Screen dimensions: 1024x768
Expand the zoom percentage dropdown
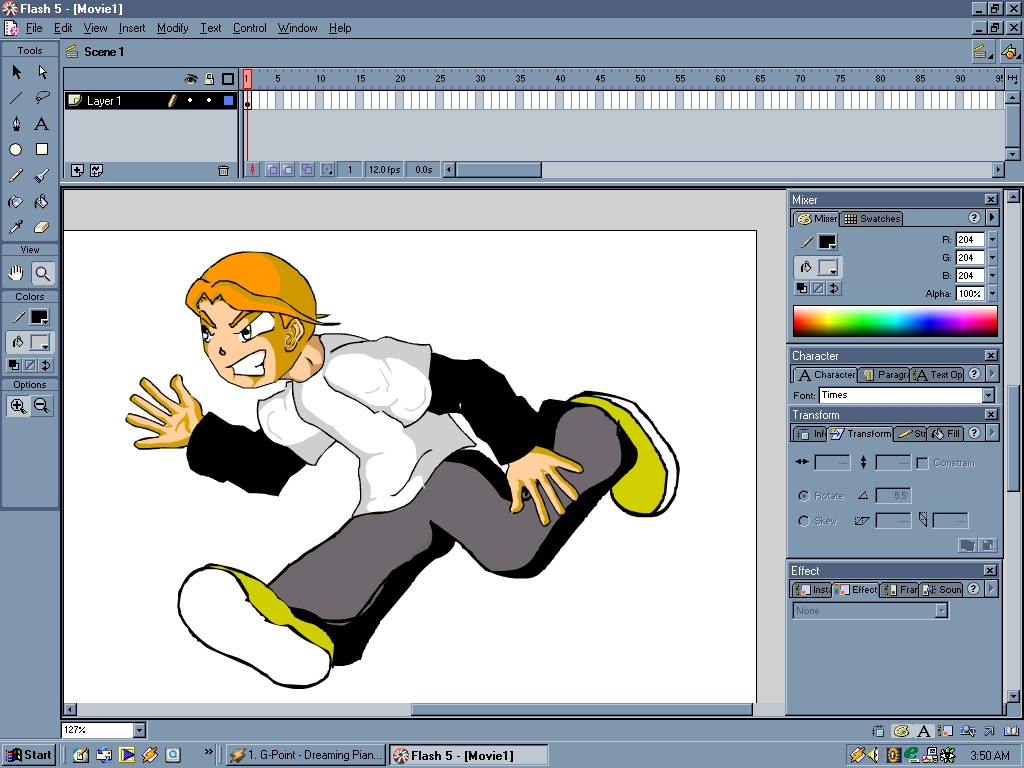(x=139, y=731)
